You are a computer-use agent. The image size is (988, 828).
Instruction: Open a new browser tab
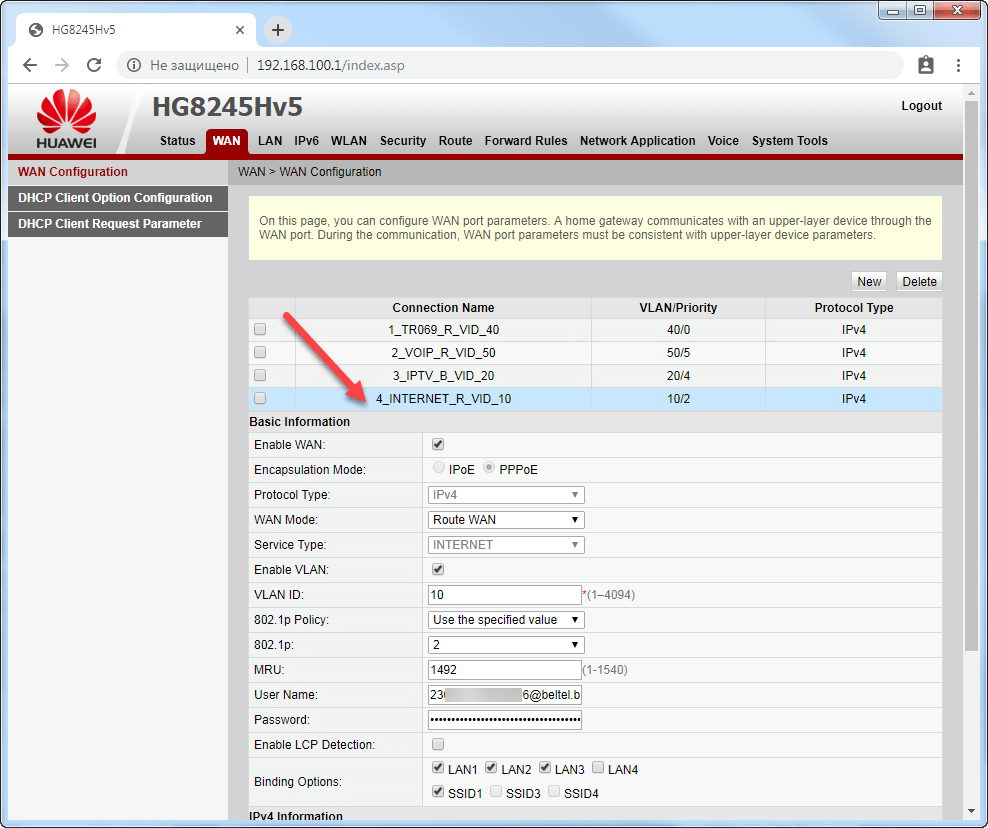click(278, 30)
